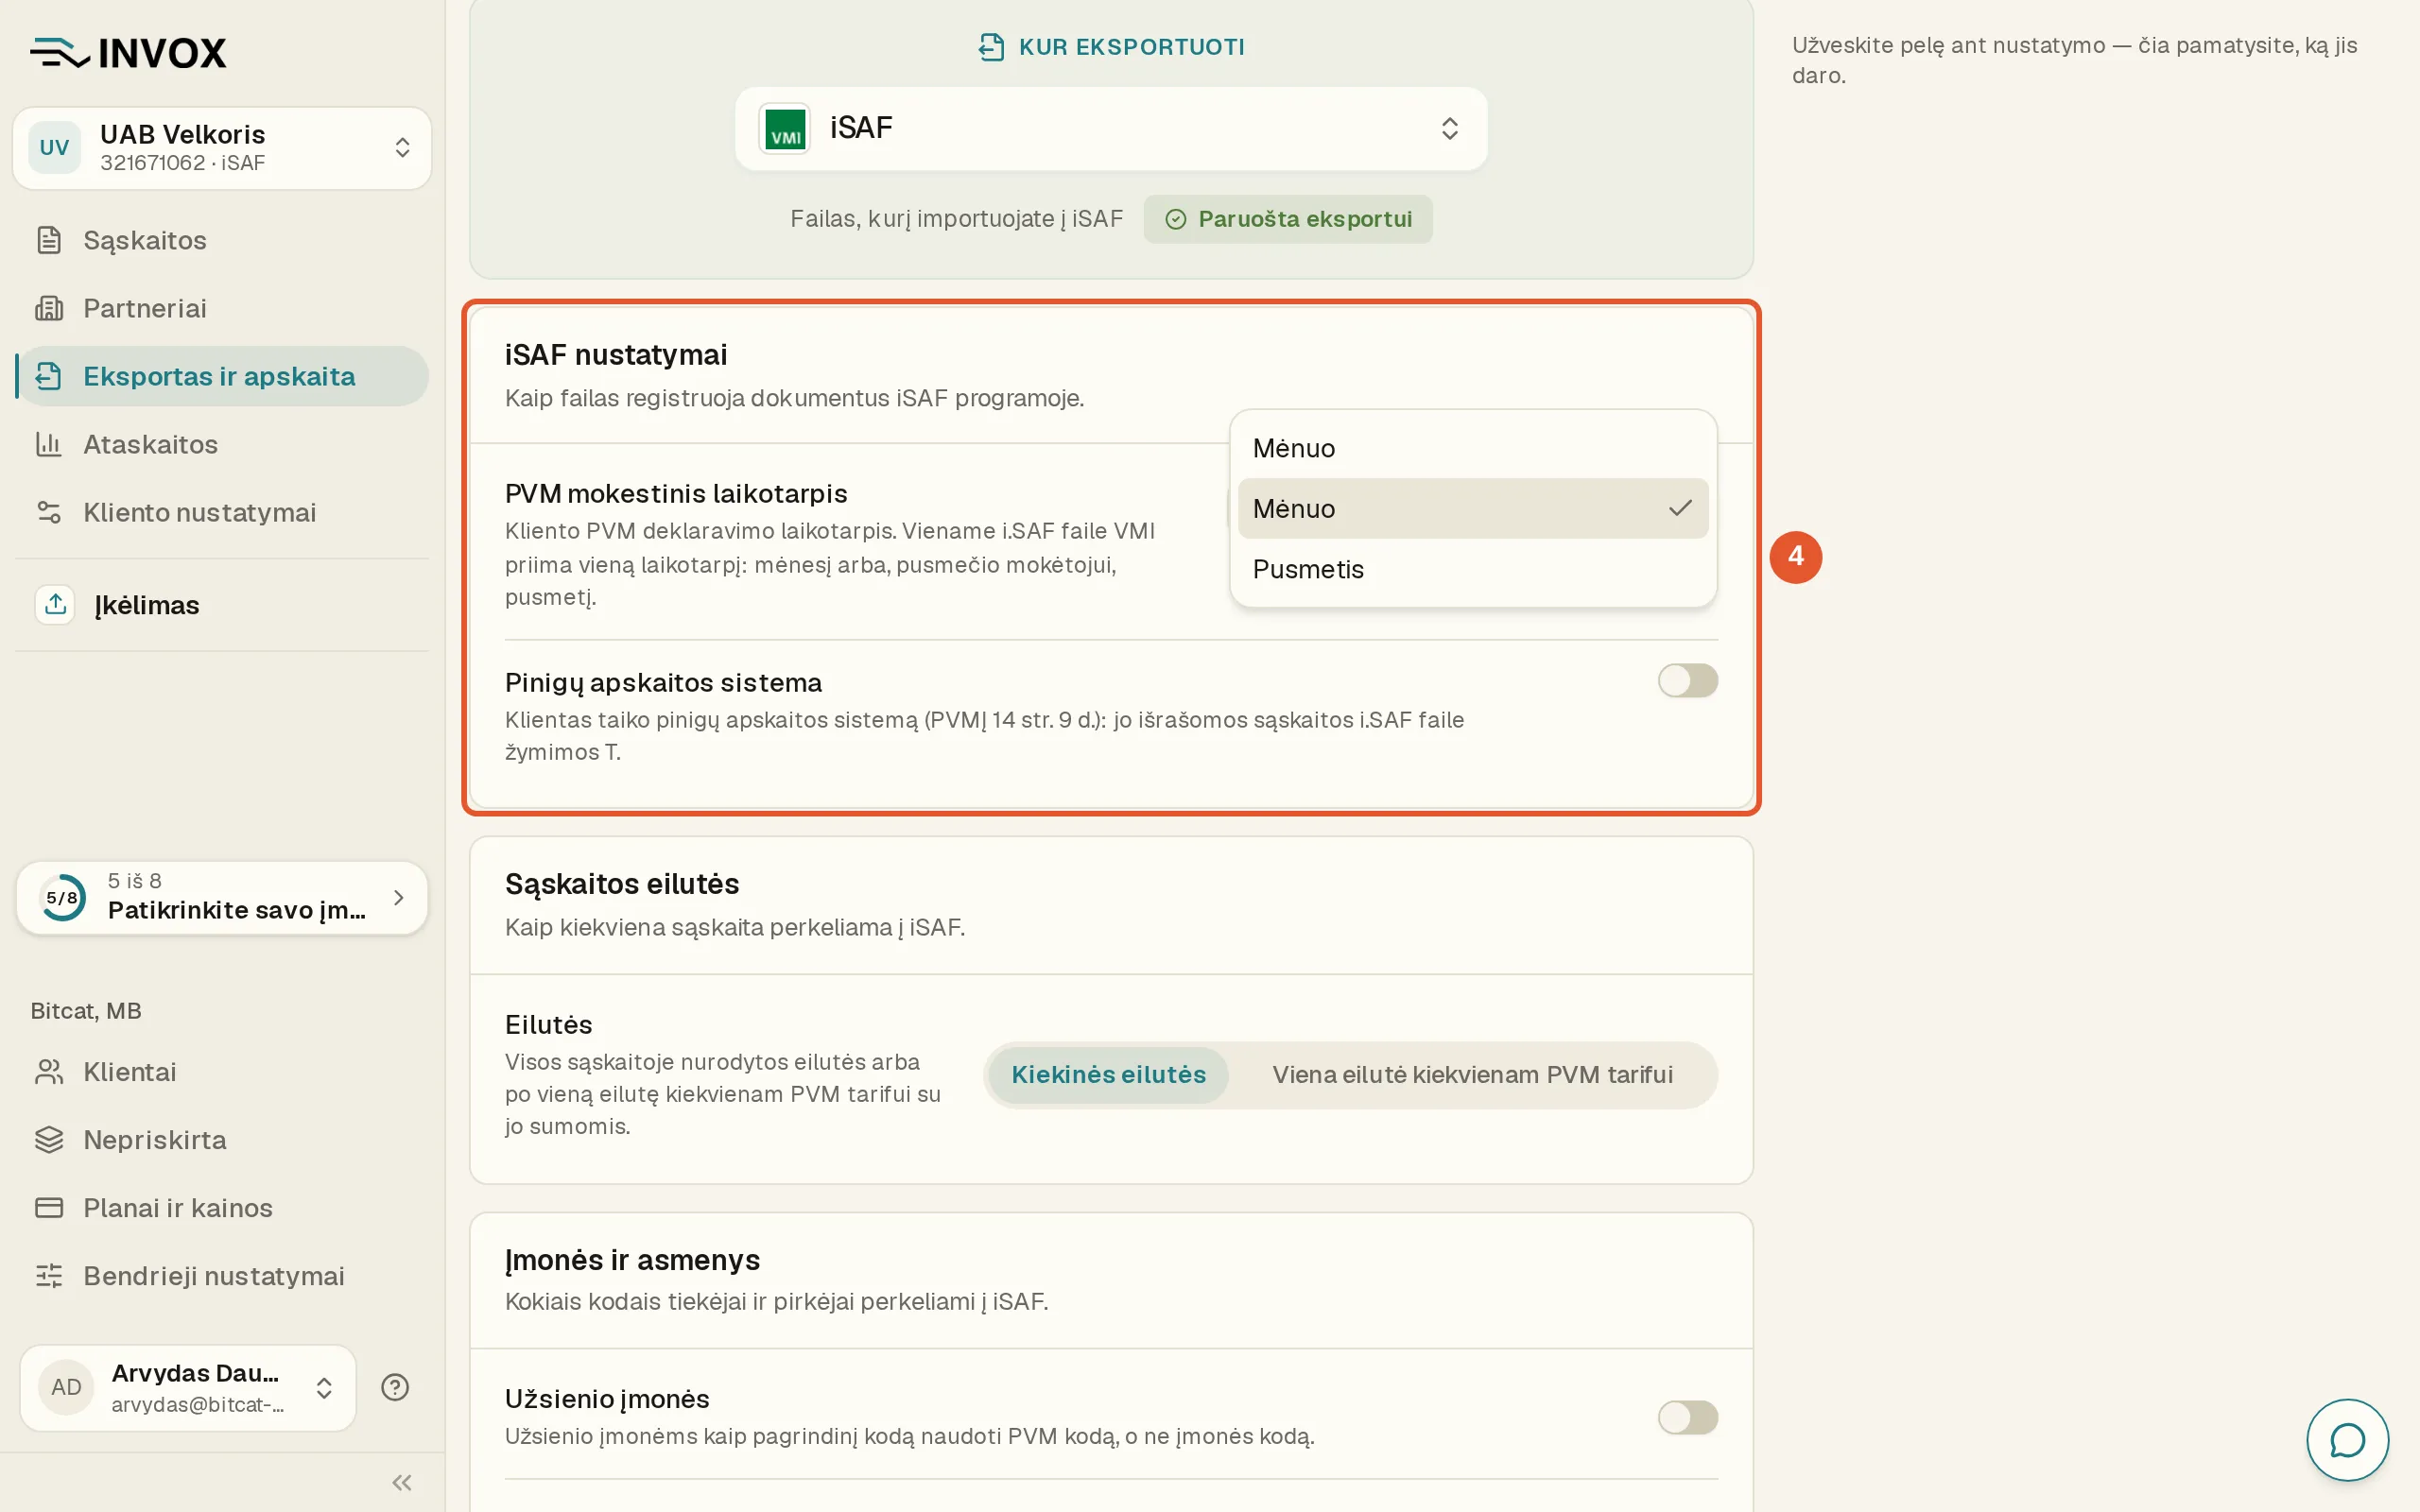Toggle Pinigų apskaitos sistema switch
This screenshot has width=2420, height=1512.
(x=1688, y=681)
